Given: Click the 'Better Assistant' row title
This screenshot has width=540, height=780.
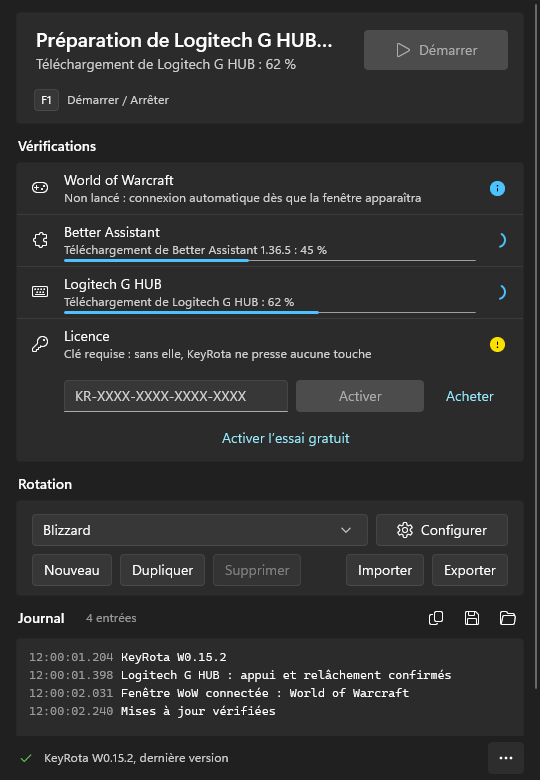Looking at the screenshot, I should click(112, 232).
